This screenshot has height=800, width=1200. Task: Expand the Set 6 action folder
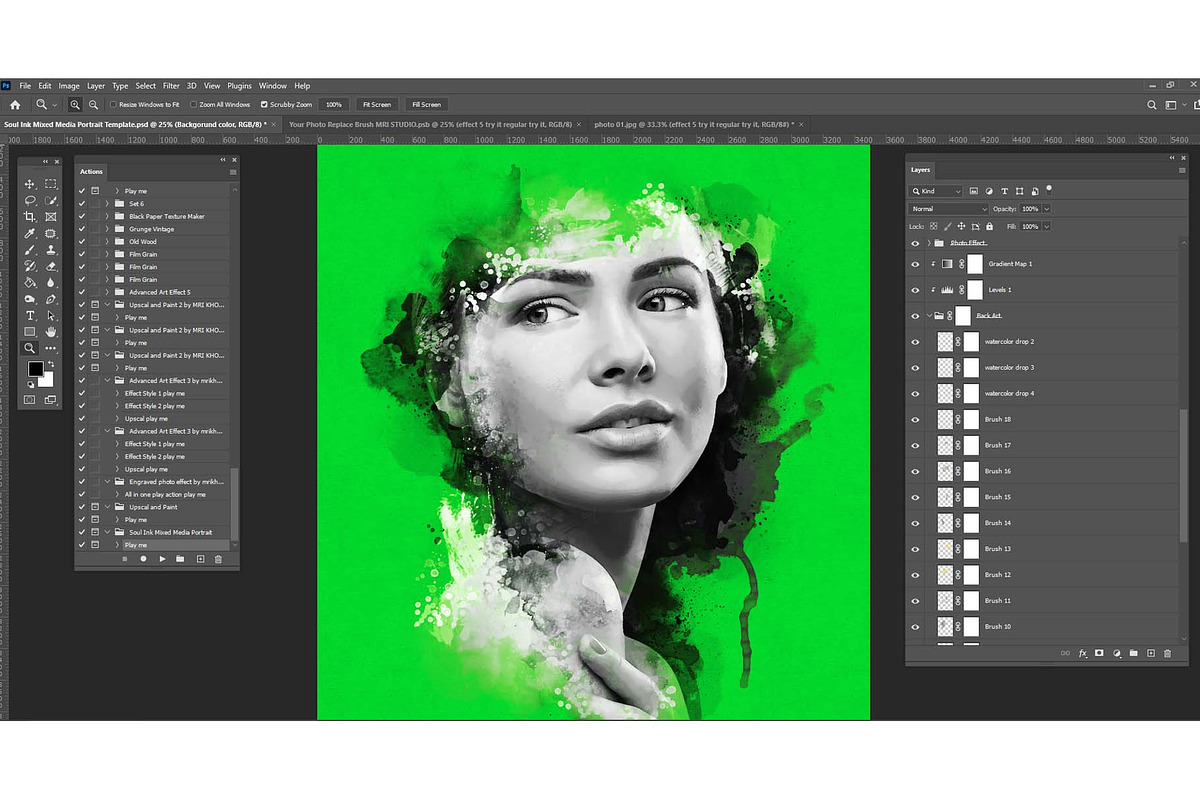click(107, 204)
